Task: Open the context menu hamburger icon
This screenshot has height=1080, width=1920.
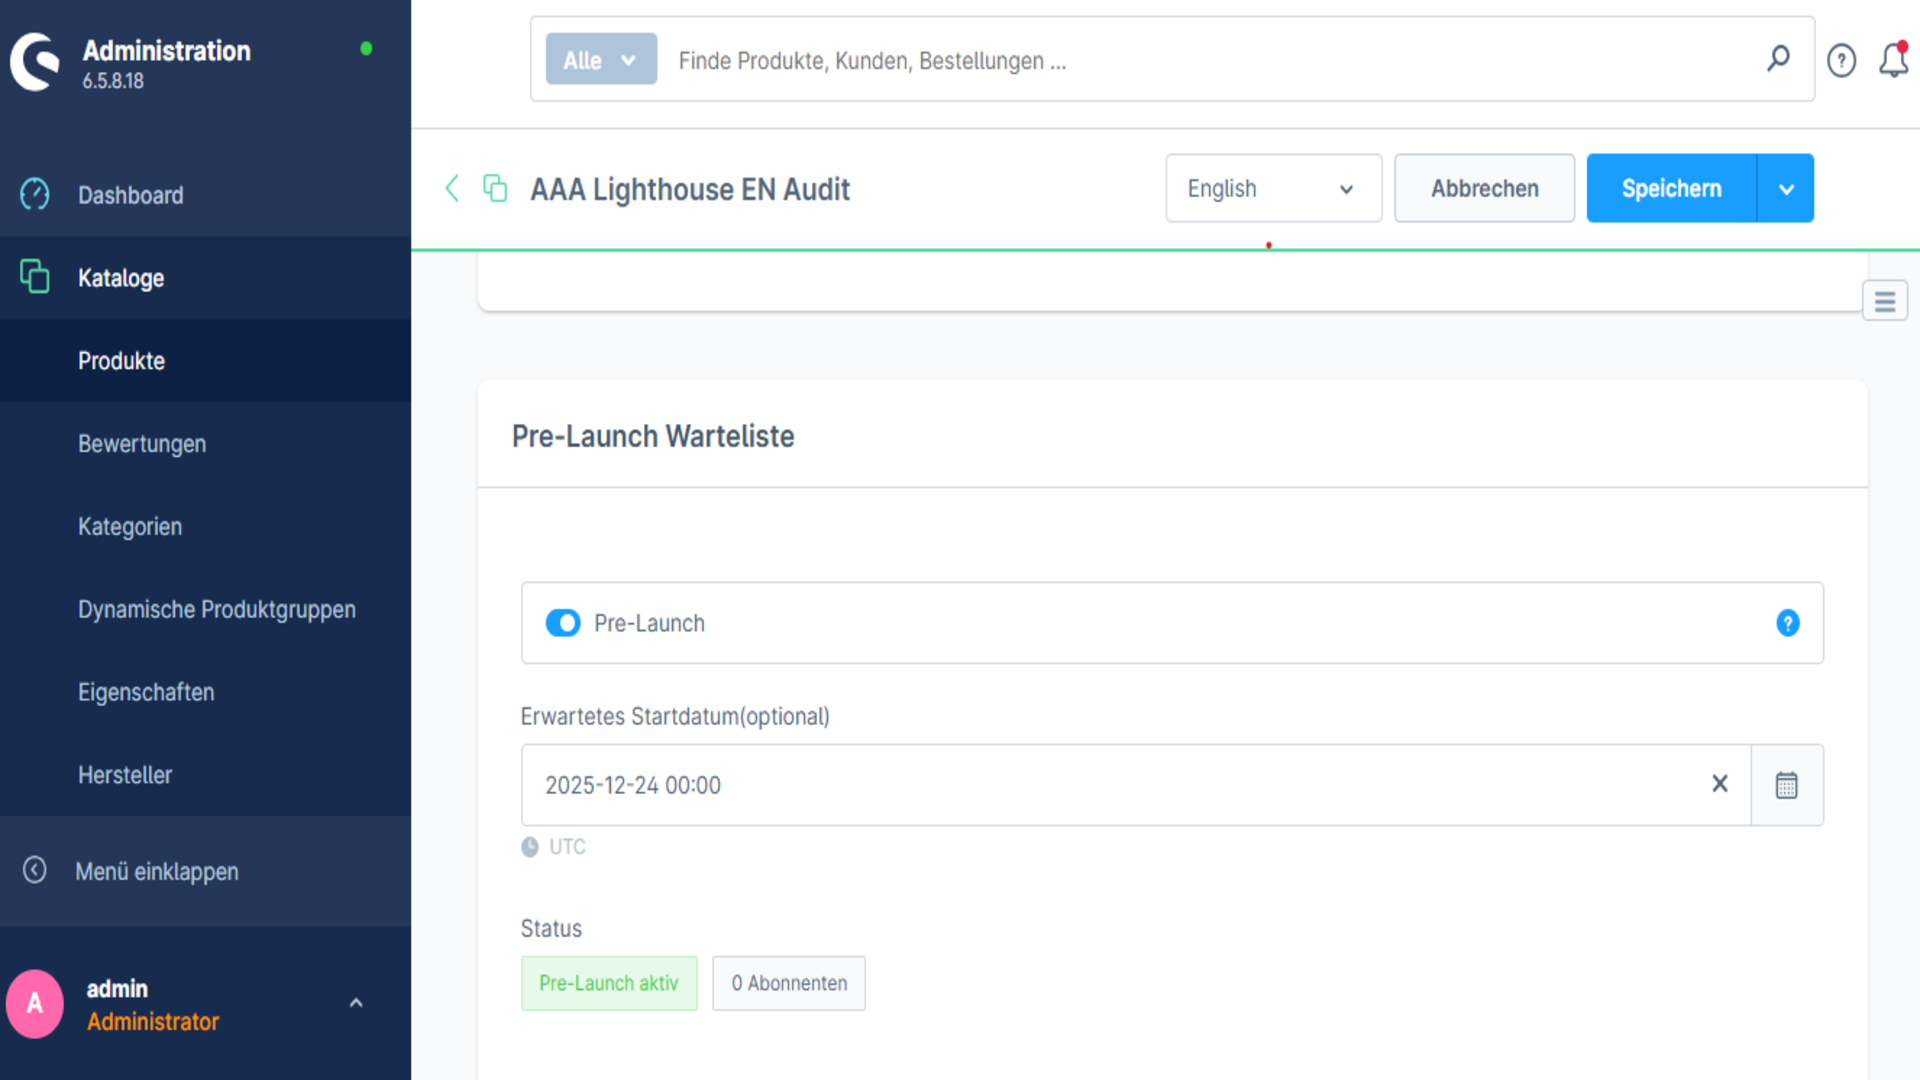Action: point(1884,300)
